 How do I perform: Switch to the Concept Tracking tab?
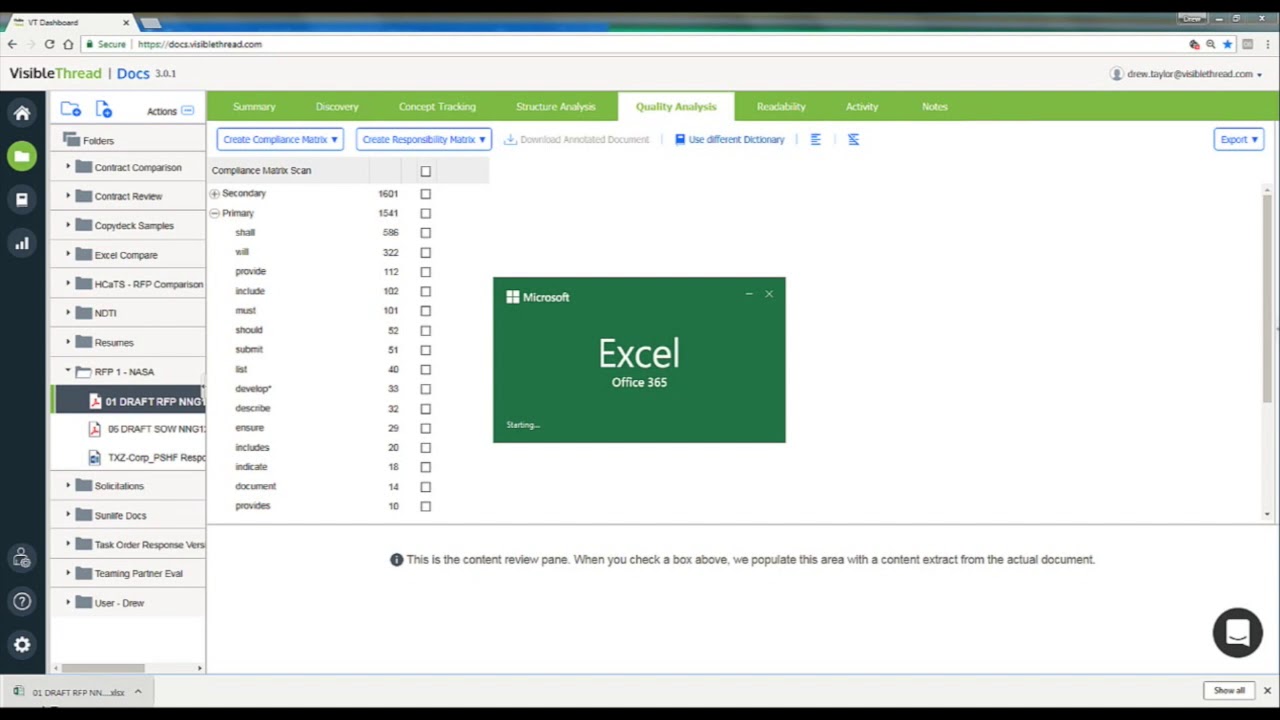click(437, 107)
